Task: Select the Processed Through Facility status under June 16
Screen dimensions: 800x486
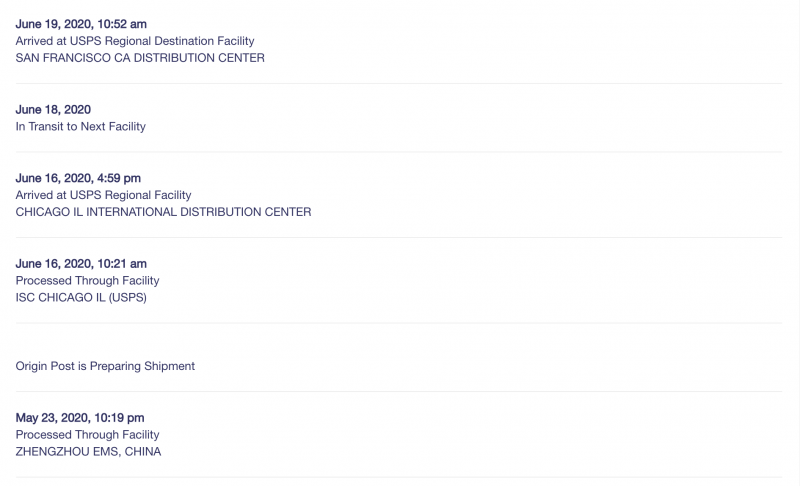Action: (87, 281)
